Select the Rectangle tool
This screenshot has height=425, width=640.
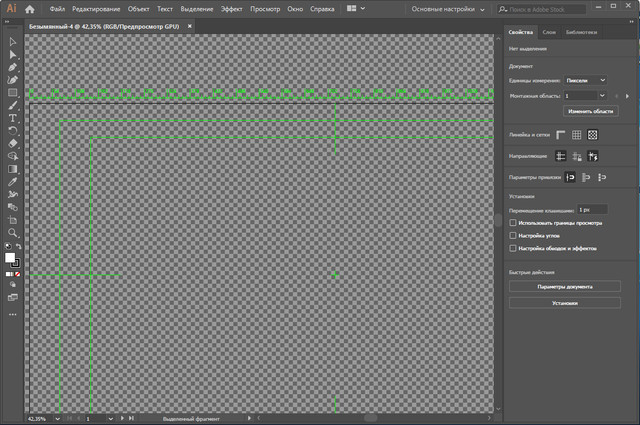click(12, 93)
